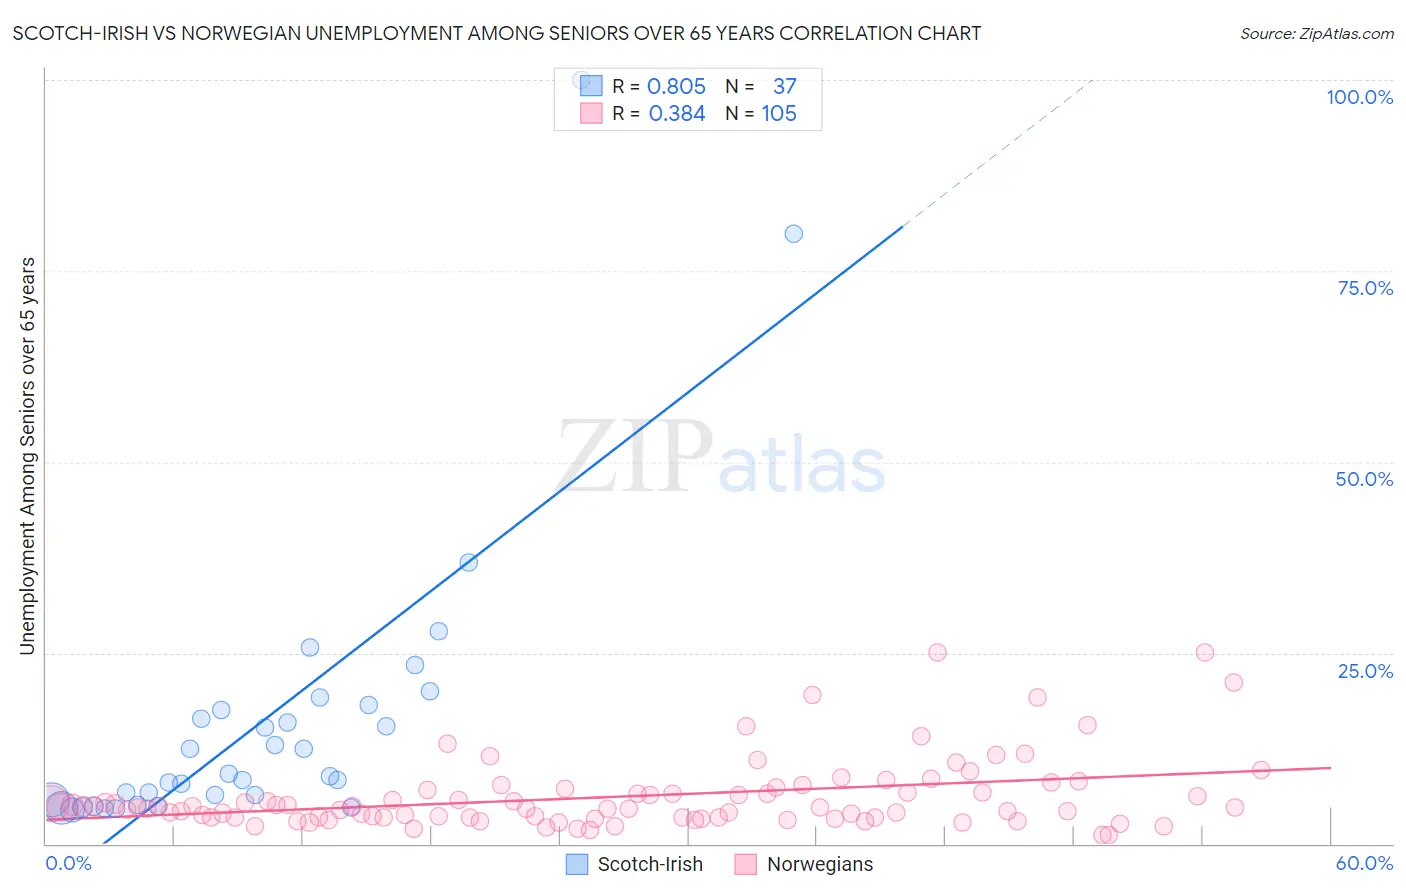Viewport: 1406px width, 892px height.
Task: Click the 50.0% y-axis label
Action: pos(1364,479)
